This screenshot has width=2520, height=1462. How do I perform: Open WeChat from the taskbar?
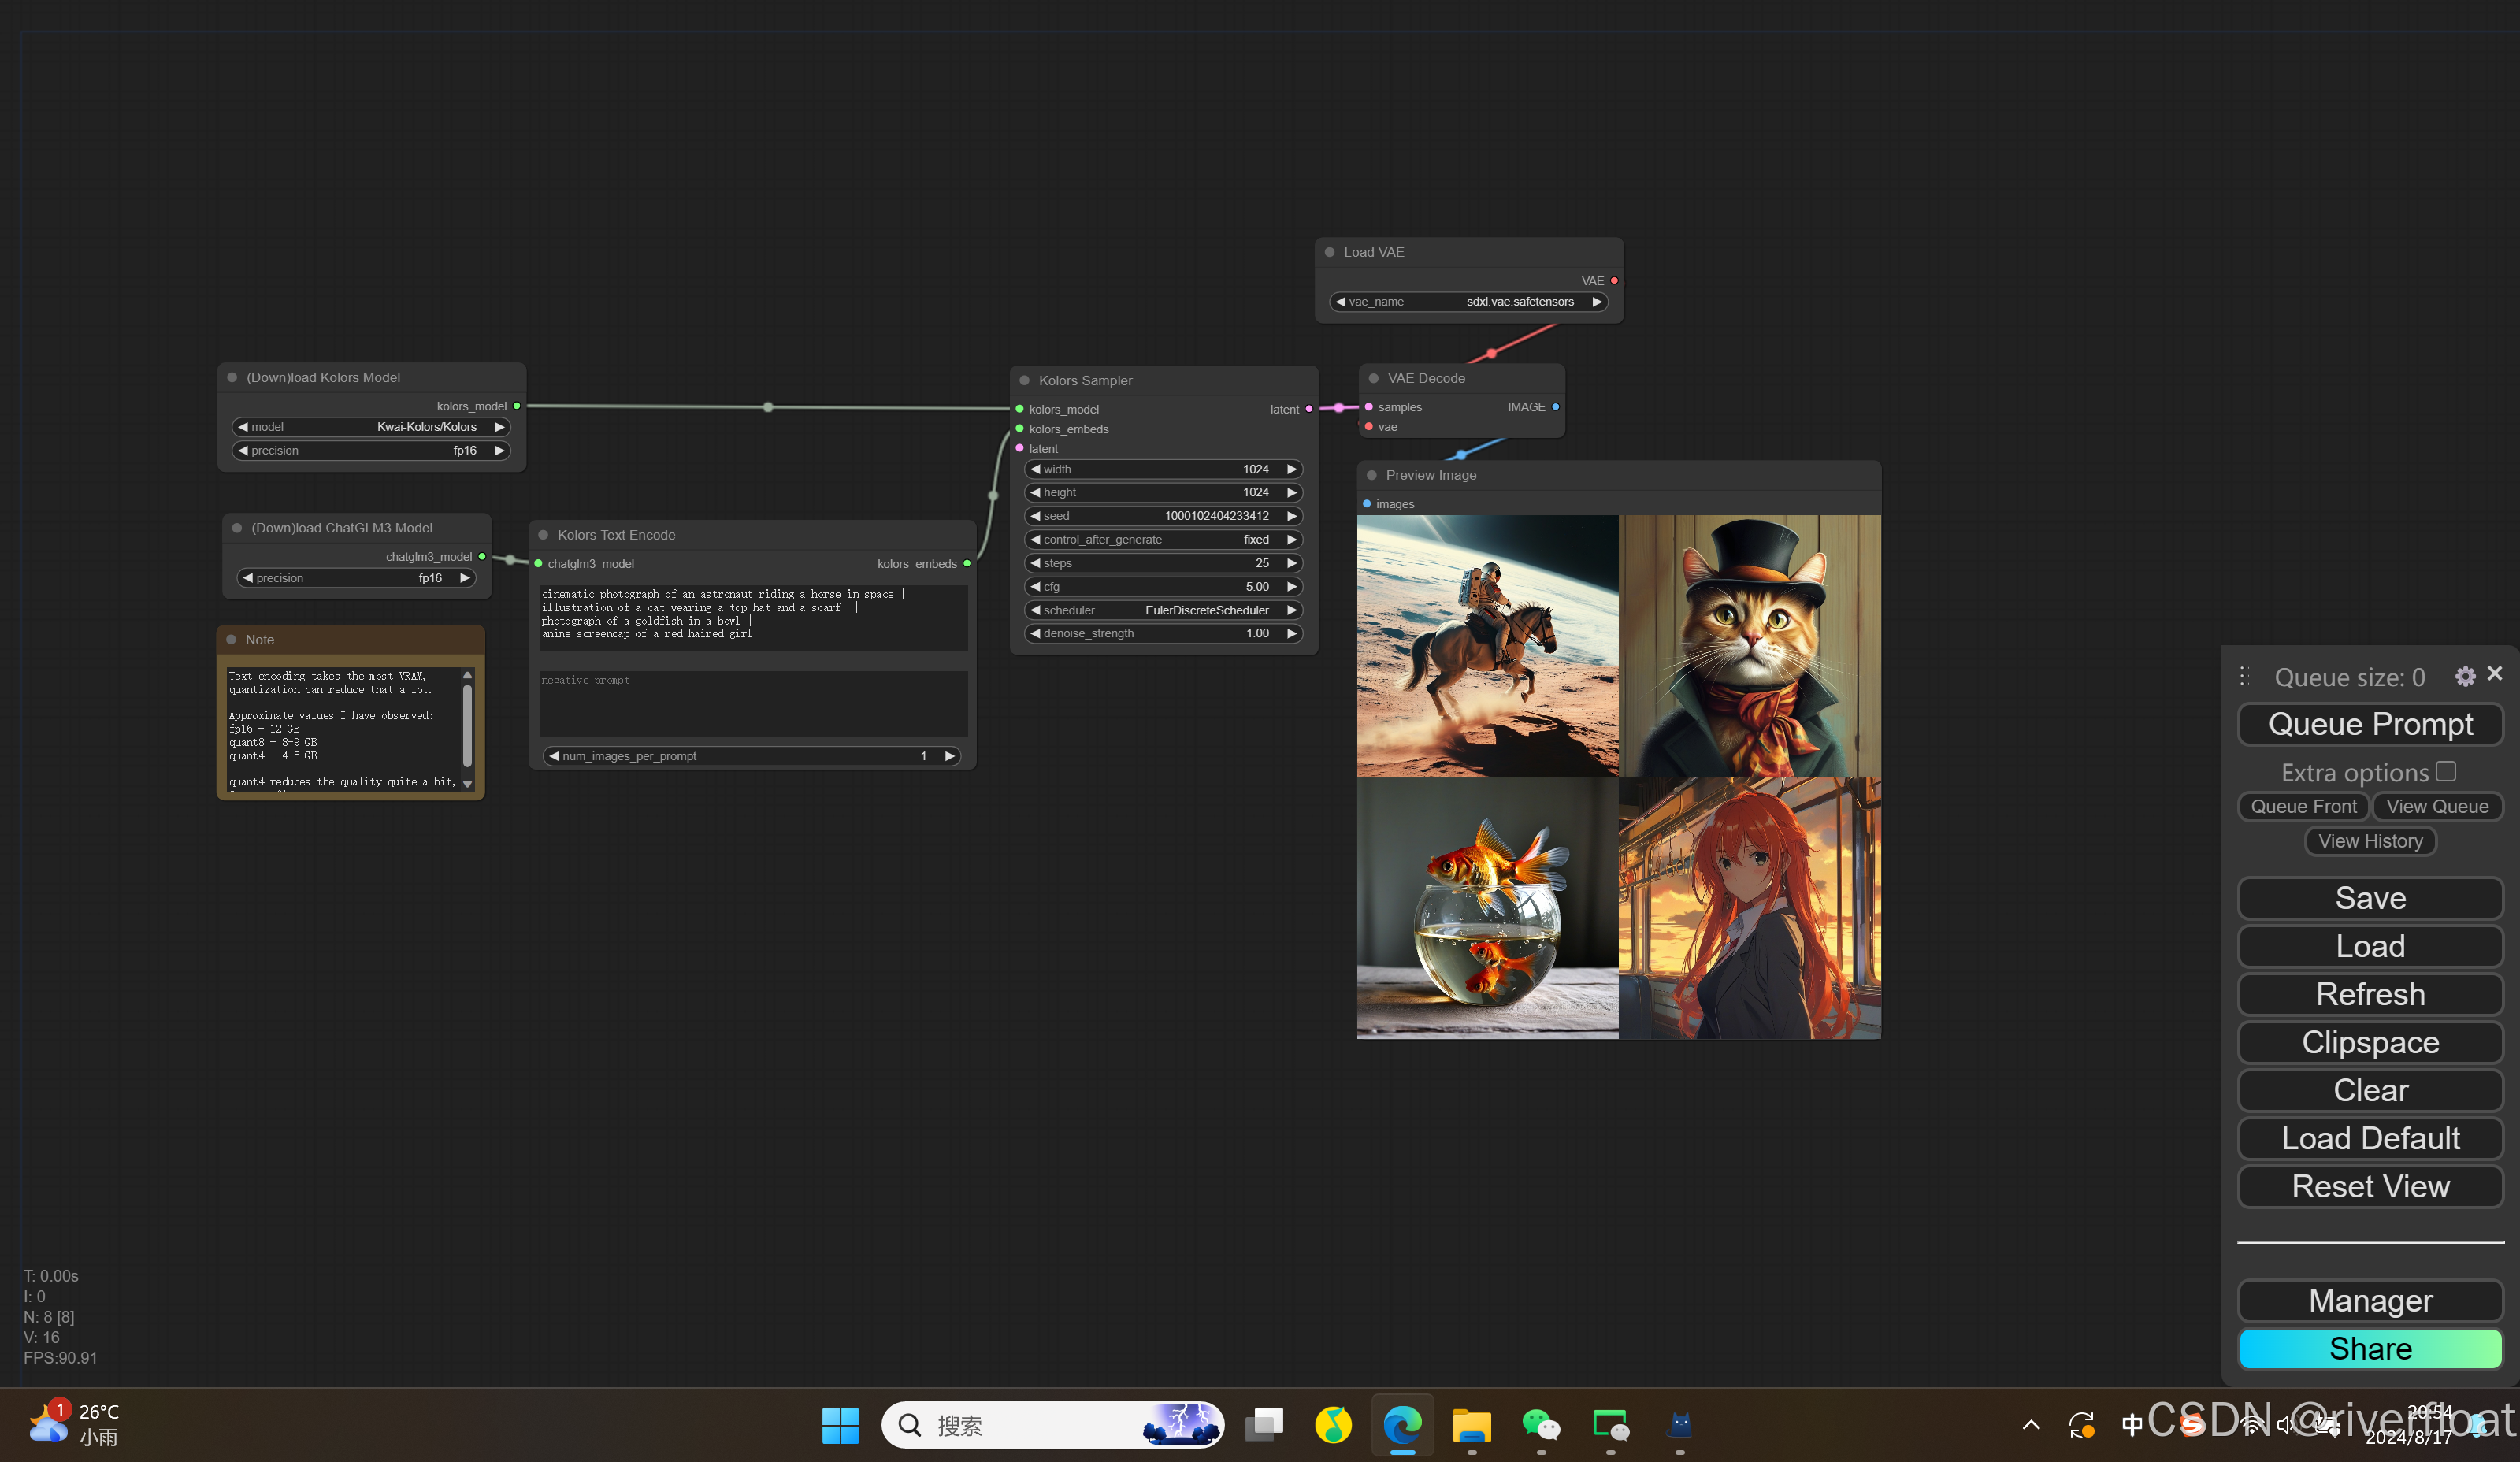pos(1540,1424)
